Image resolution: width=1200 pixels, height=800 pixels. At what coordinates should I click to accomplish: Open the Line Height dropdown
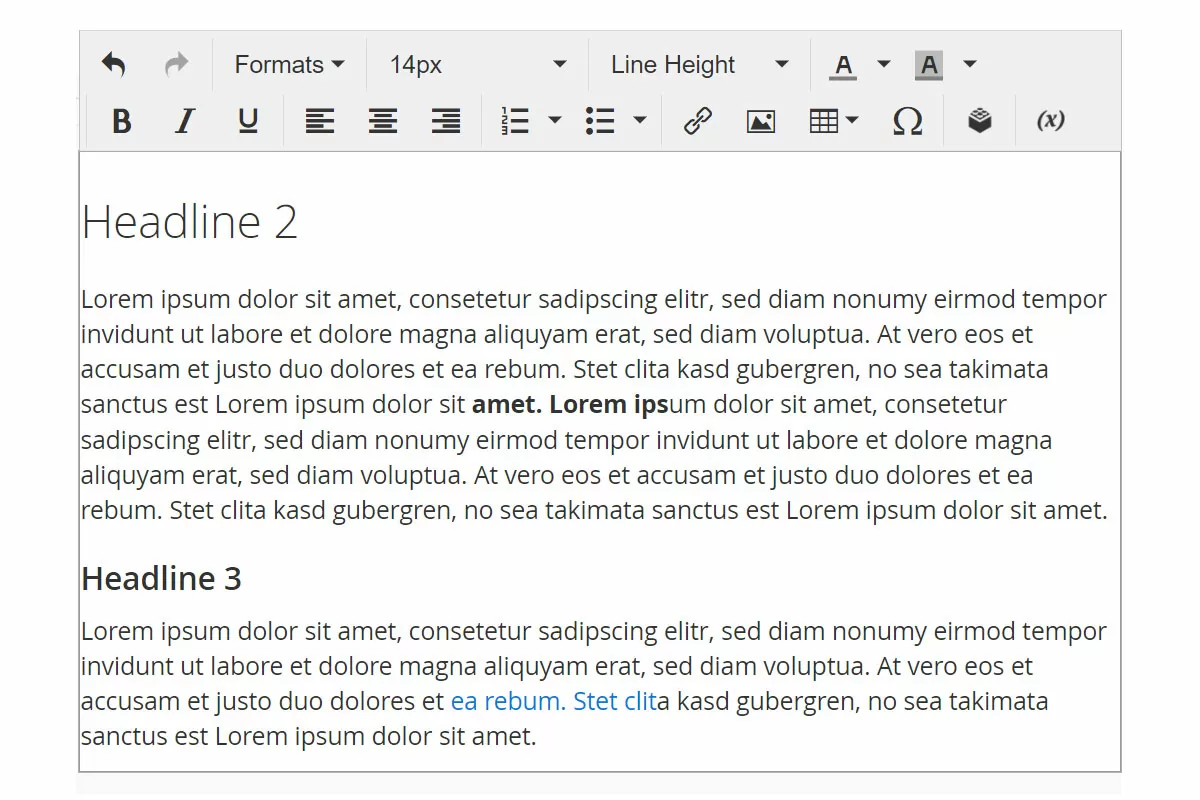coord(673,64)
